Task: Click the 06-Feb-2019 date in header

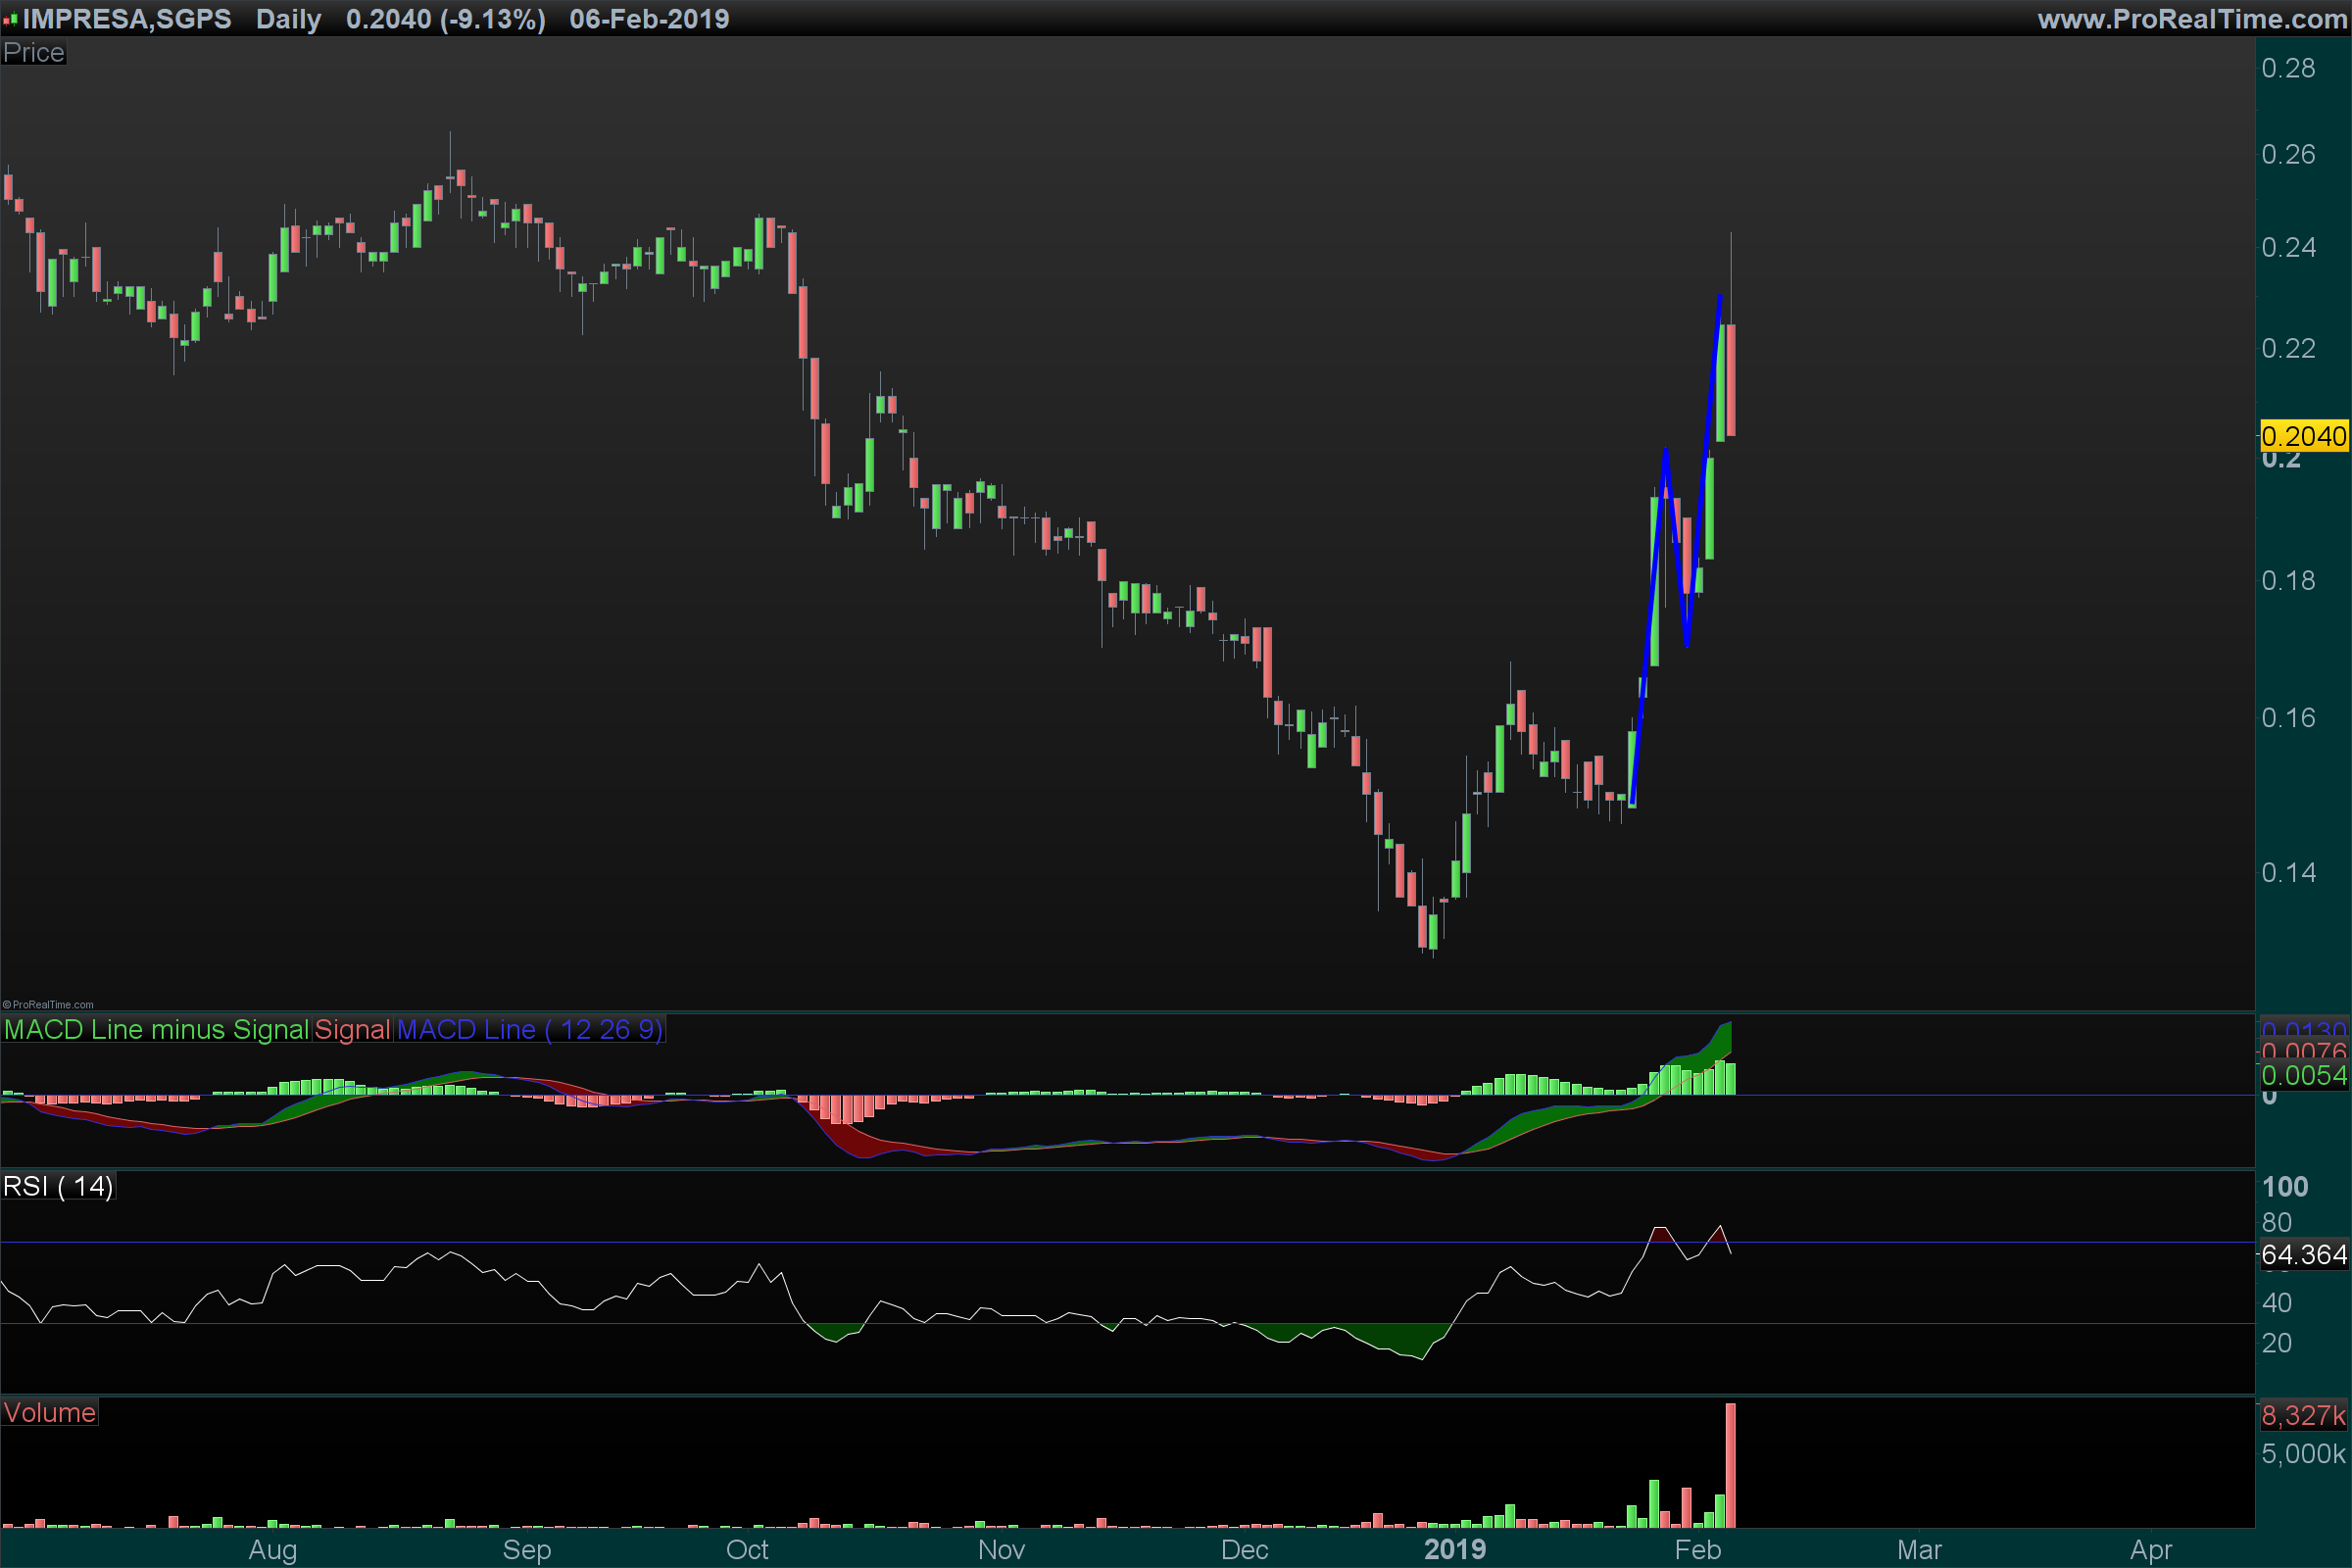Action: point(649,19)
